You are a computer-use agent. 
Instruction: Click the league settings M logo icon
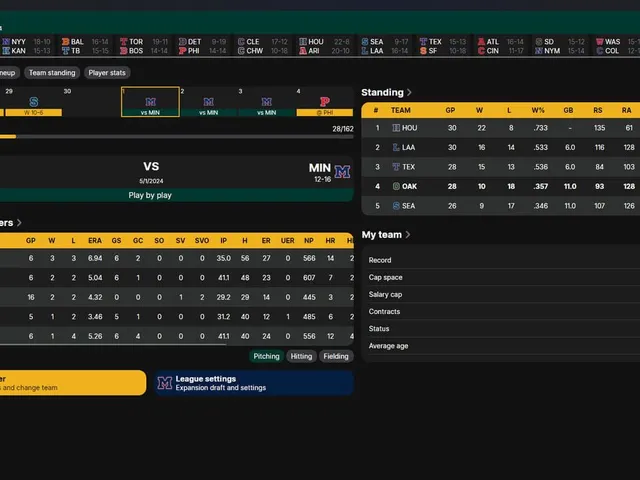pyautogui.click(x=164, y=383)
